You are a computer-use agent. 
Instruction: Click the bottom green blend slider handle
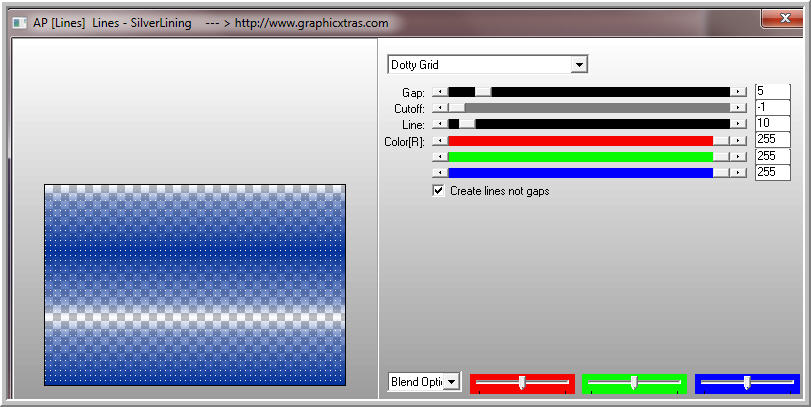pyautogui.click(x=634, y=383)
